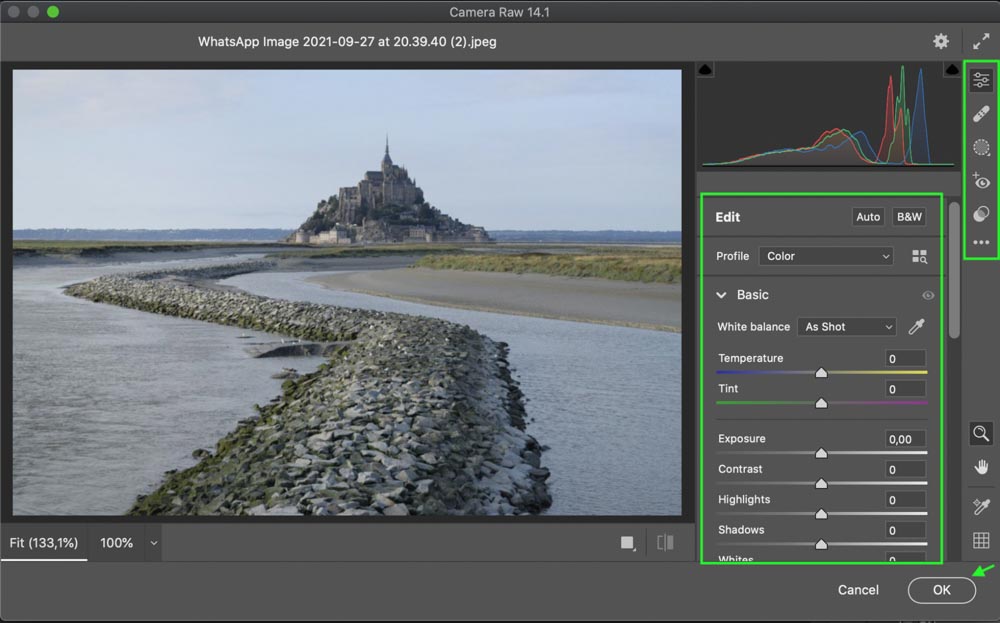Viewport: 1000px width, 623px height.
Task: Collapse the Basic section
Action: [721, 295]
